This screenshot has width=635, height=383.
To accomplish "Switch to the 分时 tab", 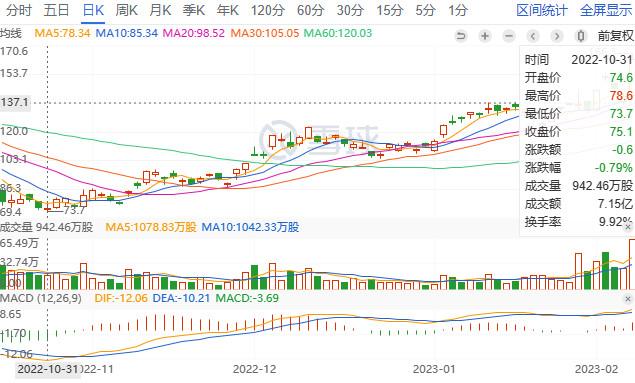I will [x=19, y=10].
